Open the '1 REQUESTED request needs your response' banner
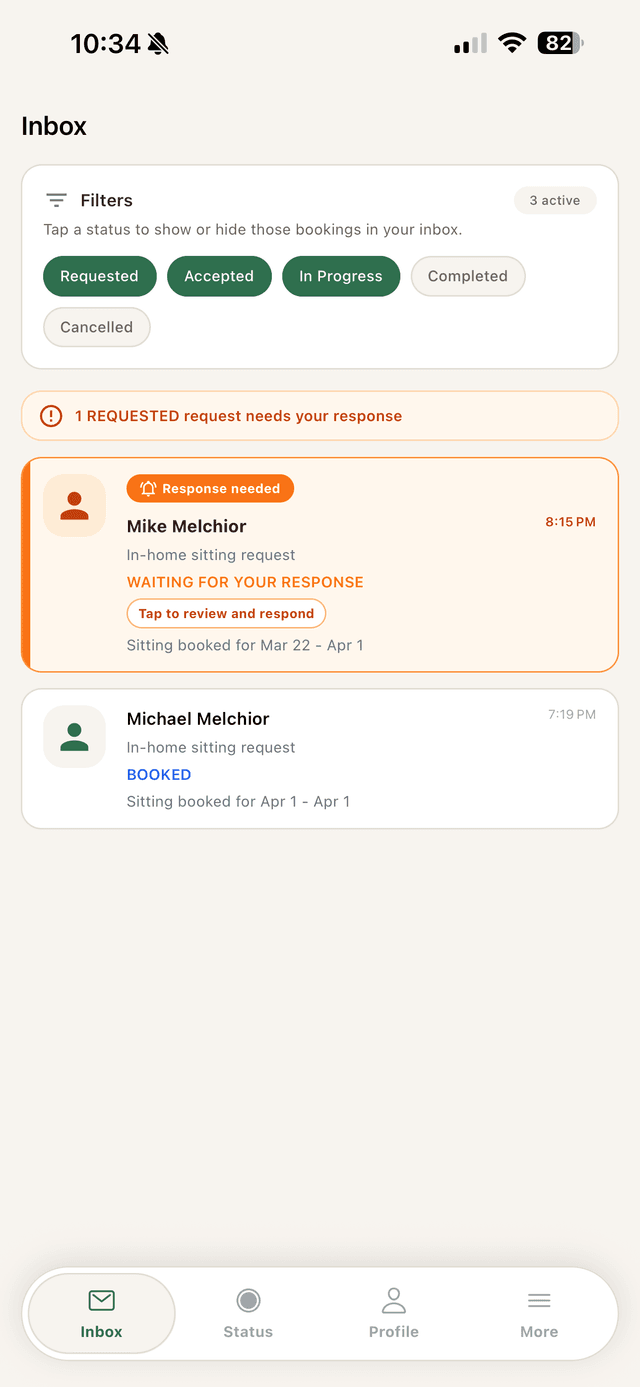The height and width of the screenshot is (1387, 640). pyautogui.click(x=320, y=416)
